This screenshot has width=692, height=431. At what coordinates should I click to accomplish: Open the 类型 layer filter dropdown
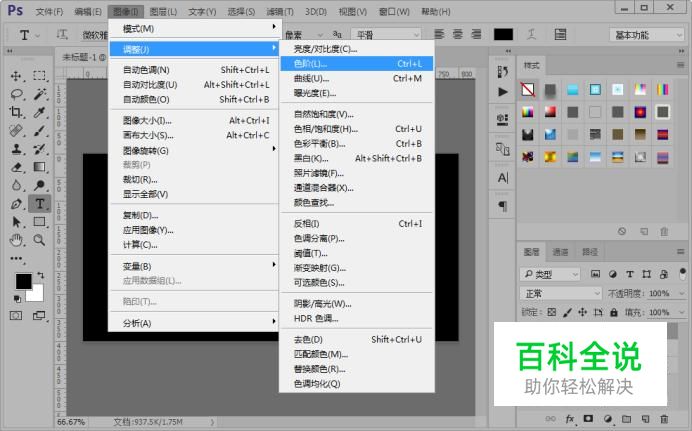point(550,274)
